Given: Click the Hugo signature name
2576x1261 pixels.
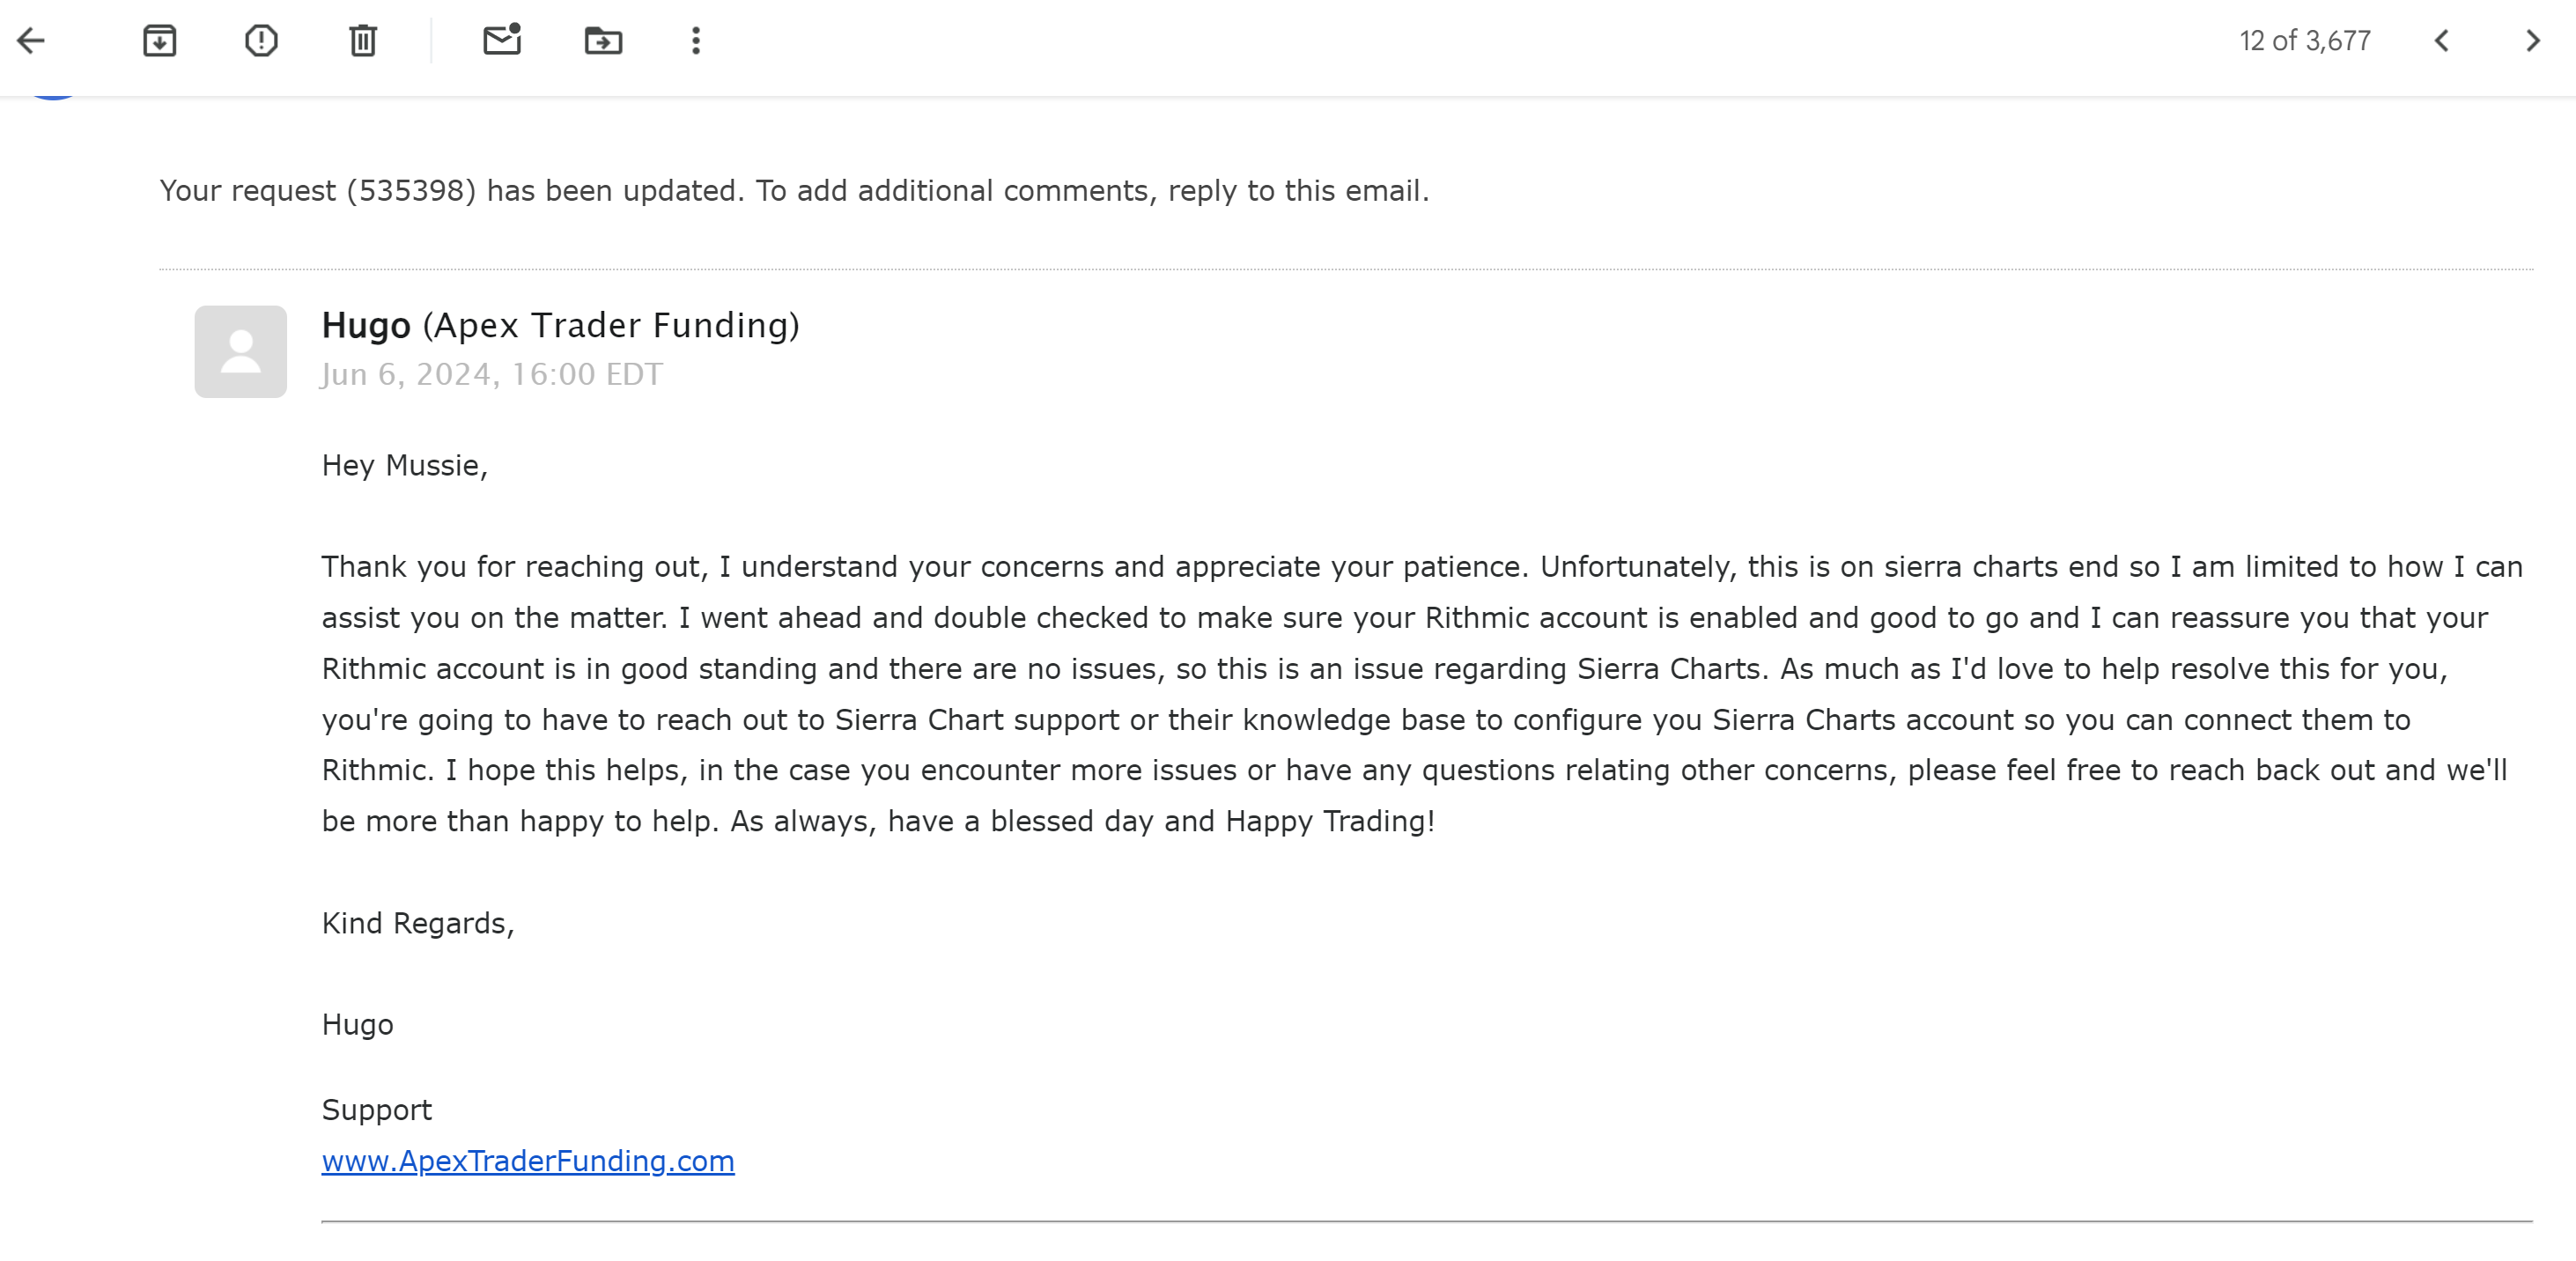Looking at the screenshot, I should click(x=357, y=1025).
